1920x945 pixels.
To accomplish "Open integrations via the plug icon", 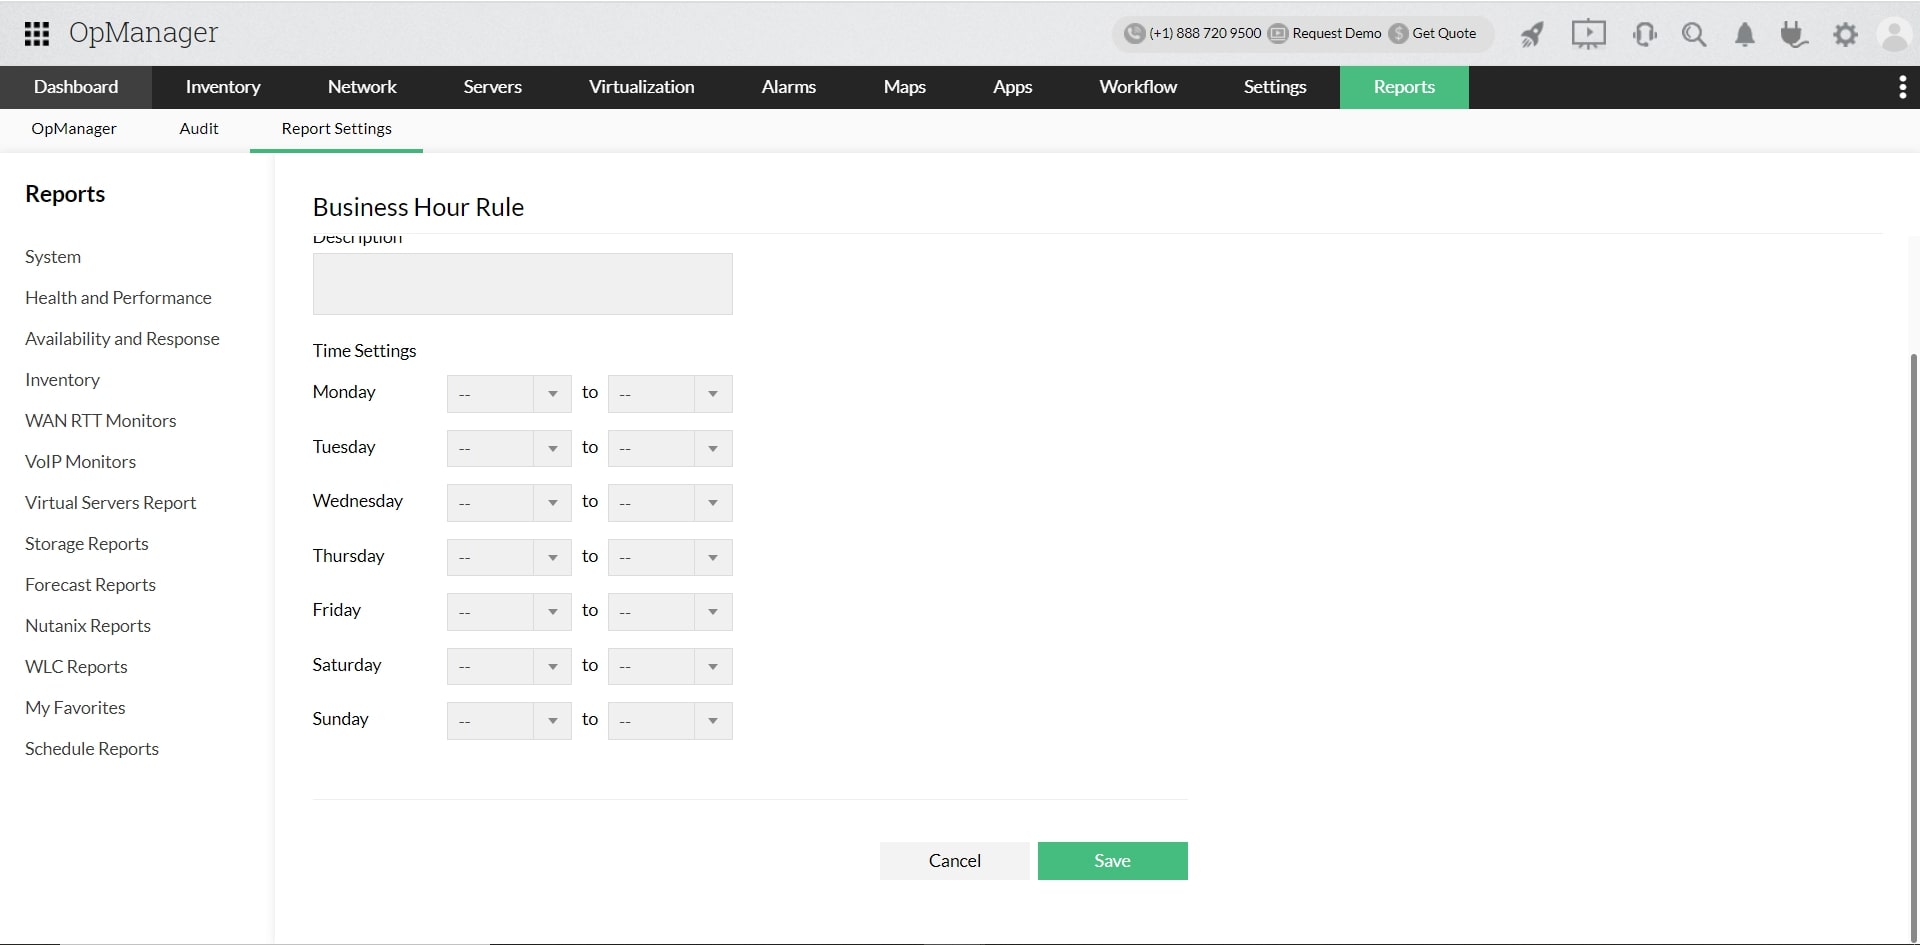I will pyautogui.click(x=1795, y=33).
